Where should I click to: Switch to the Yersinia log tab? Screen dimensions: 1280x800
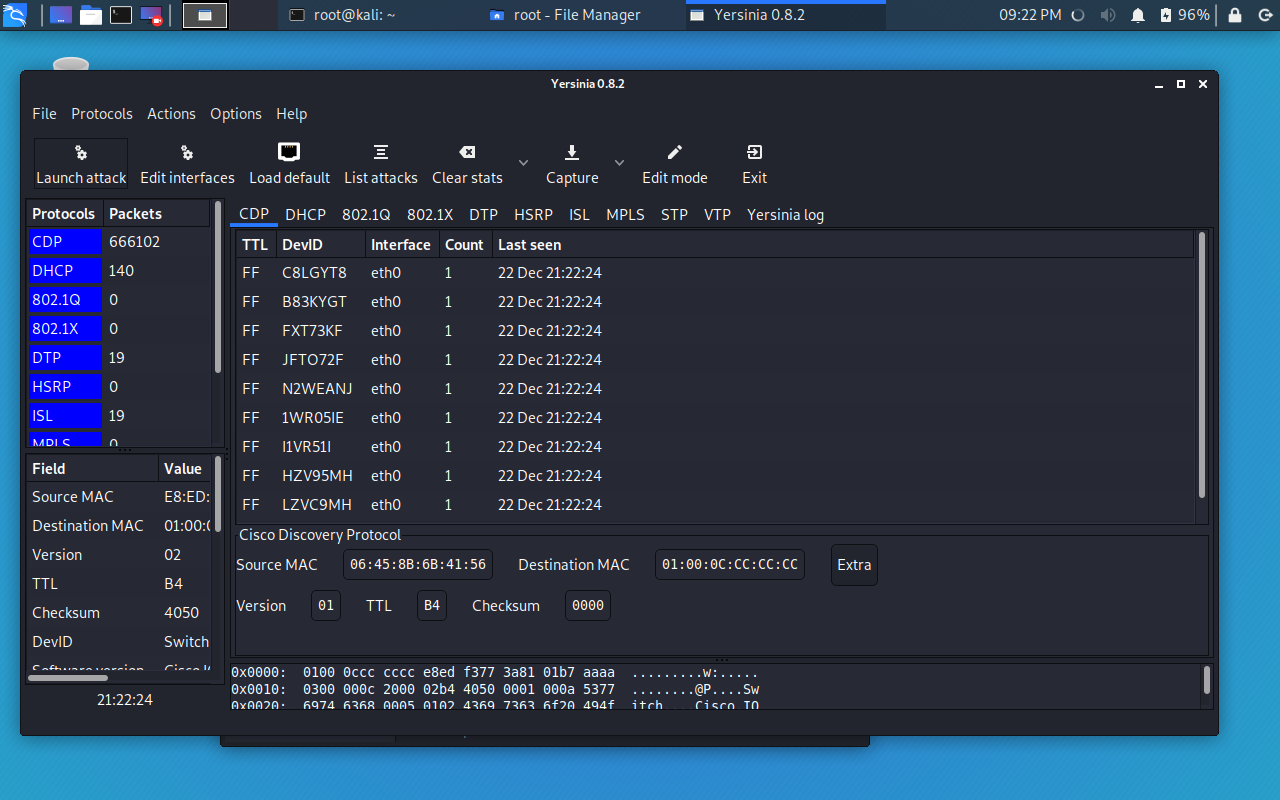click(785, 215)
